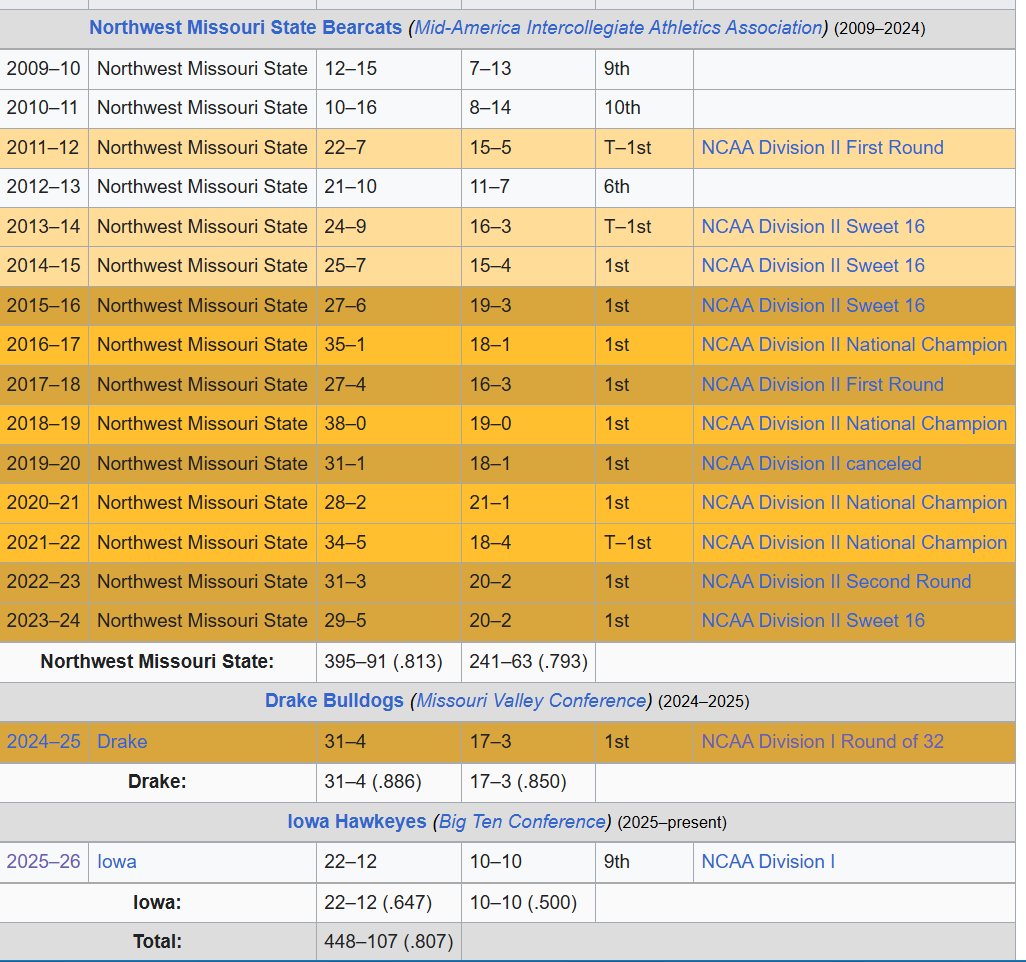Select the 31–1 overall record cell
This screenshot has height=962, width=1026.
[389, 463]
